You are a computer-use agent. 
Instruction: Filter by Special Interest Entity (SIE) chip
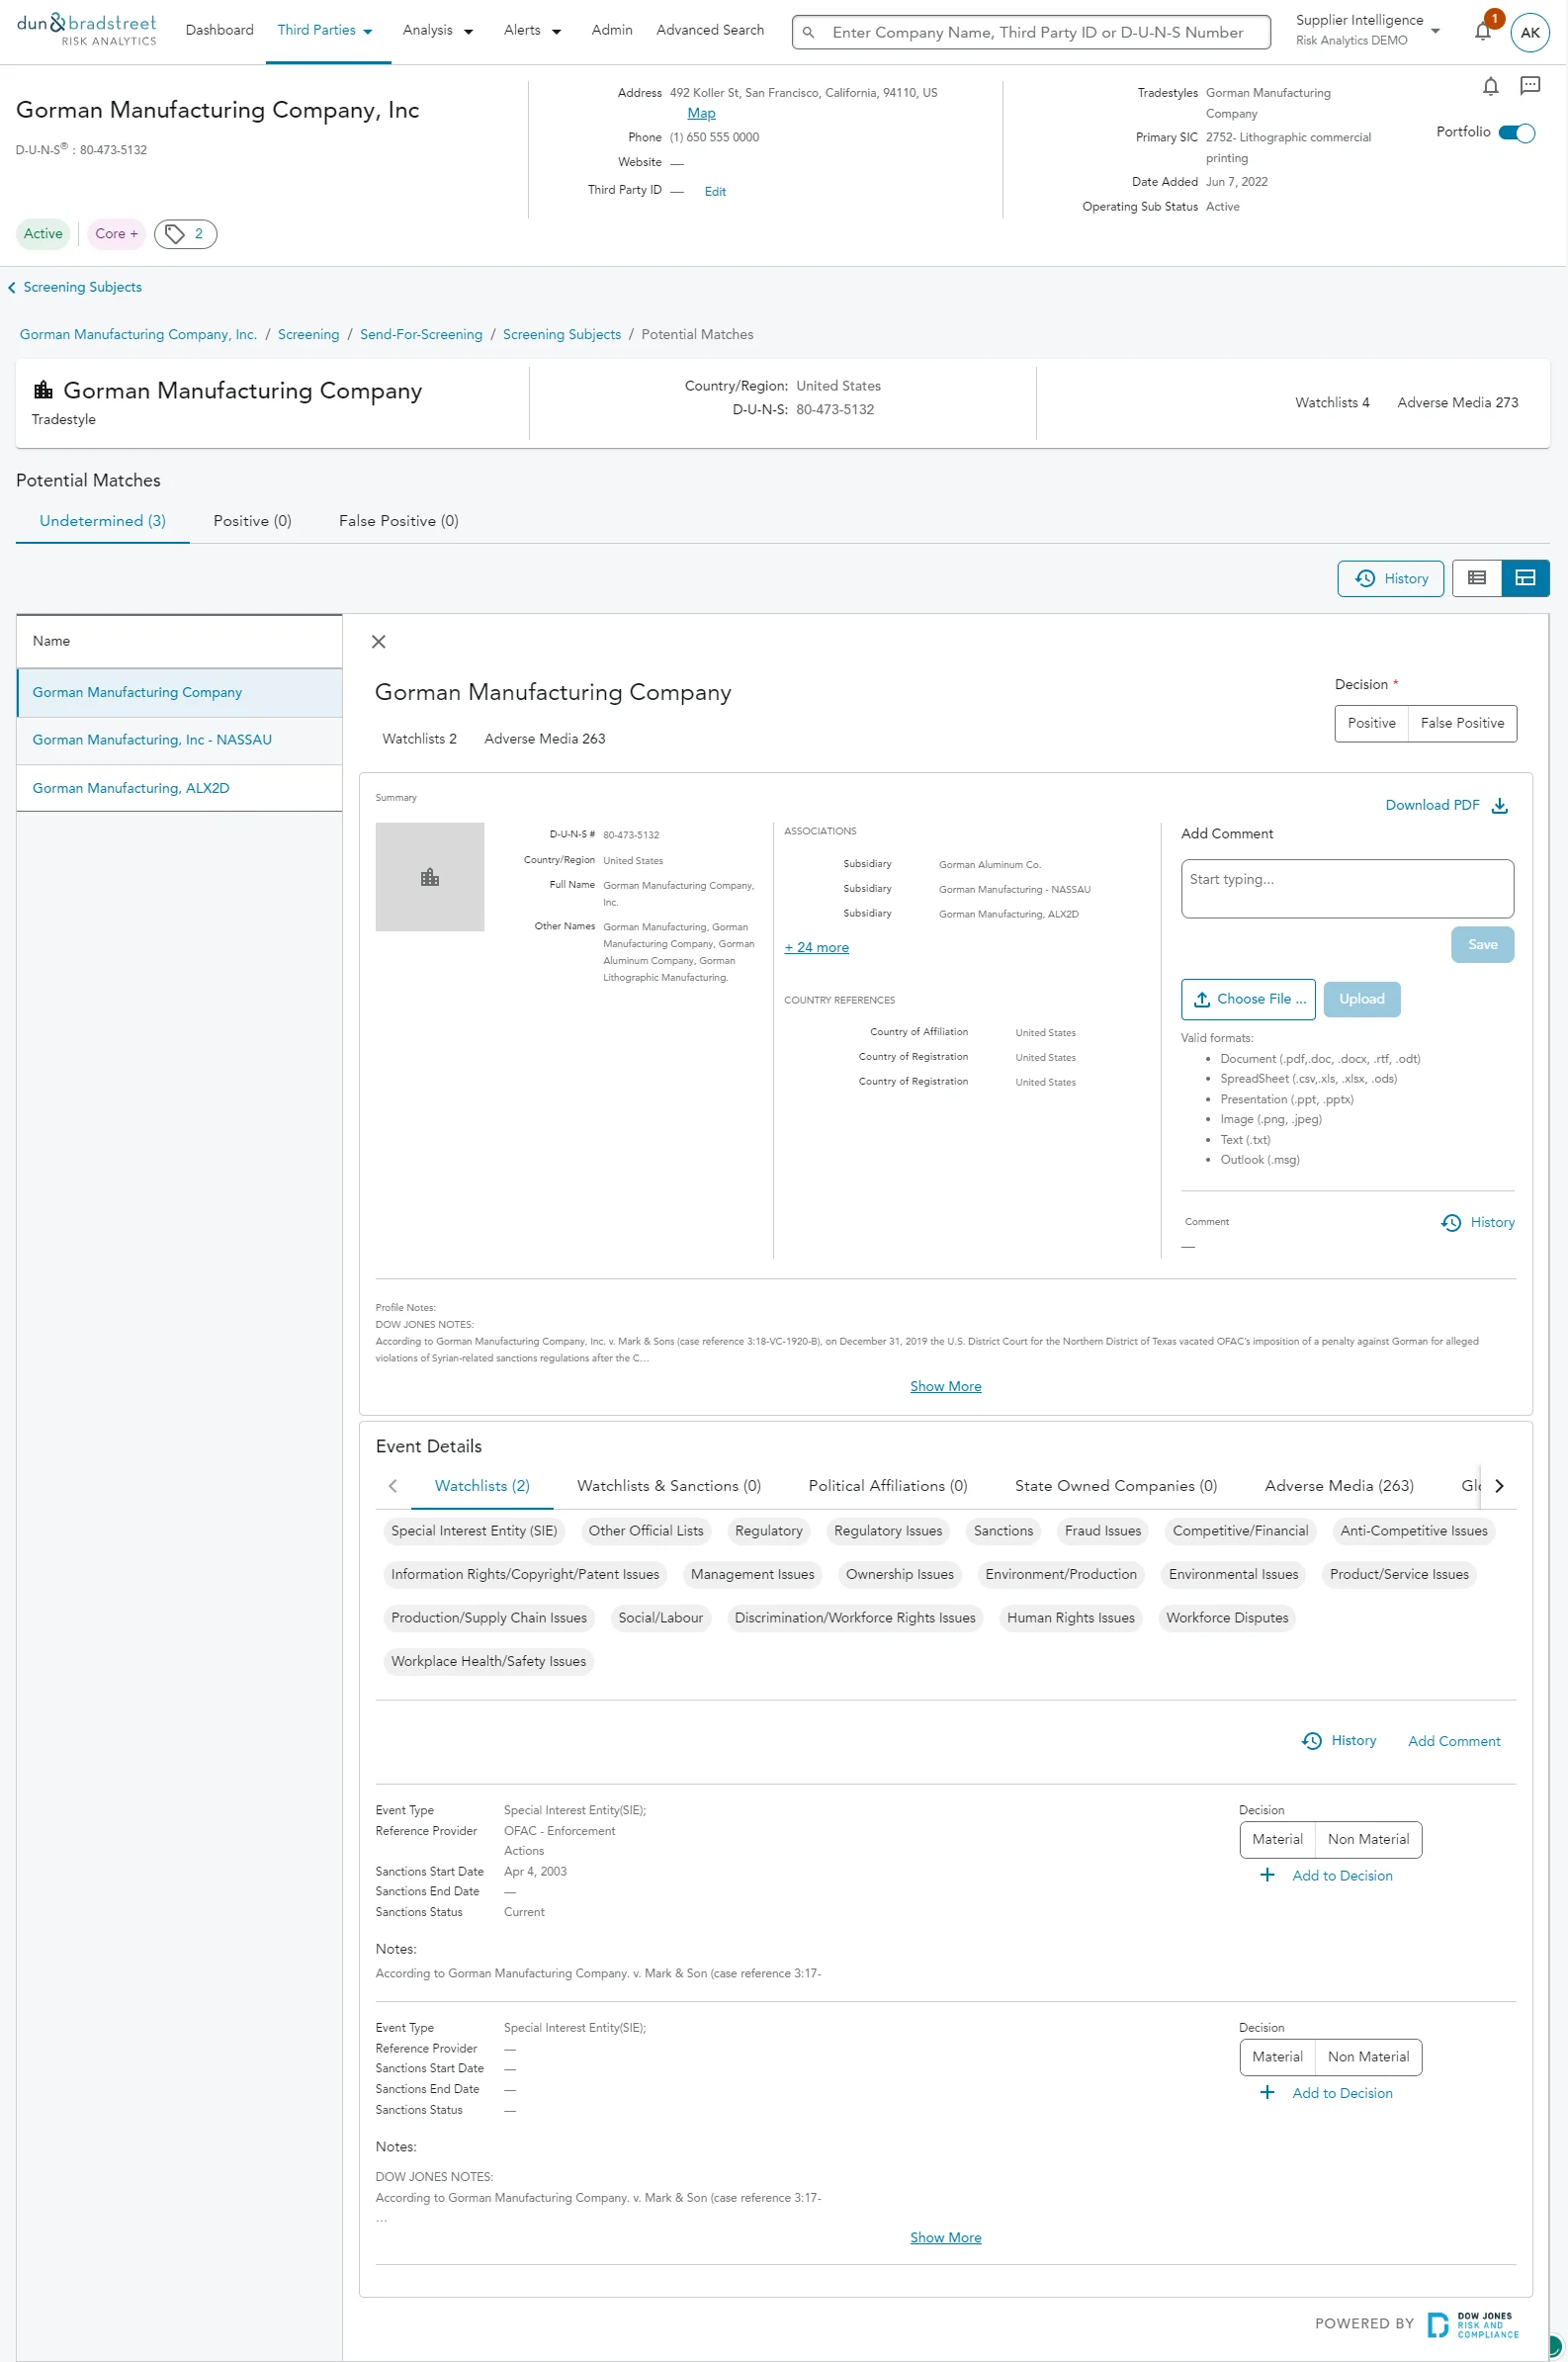click(474, 1531)
